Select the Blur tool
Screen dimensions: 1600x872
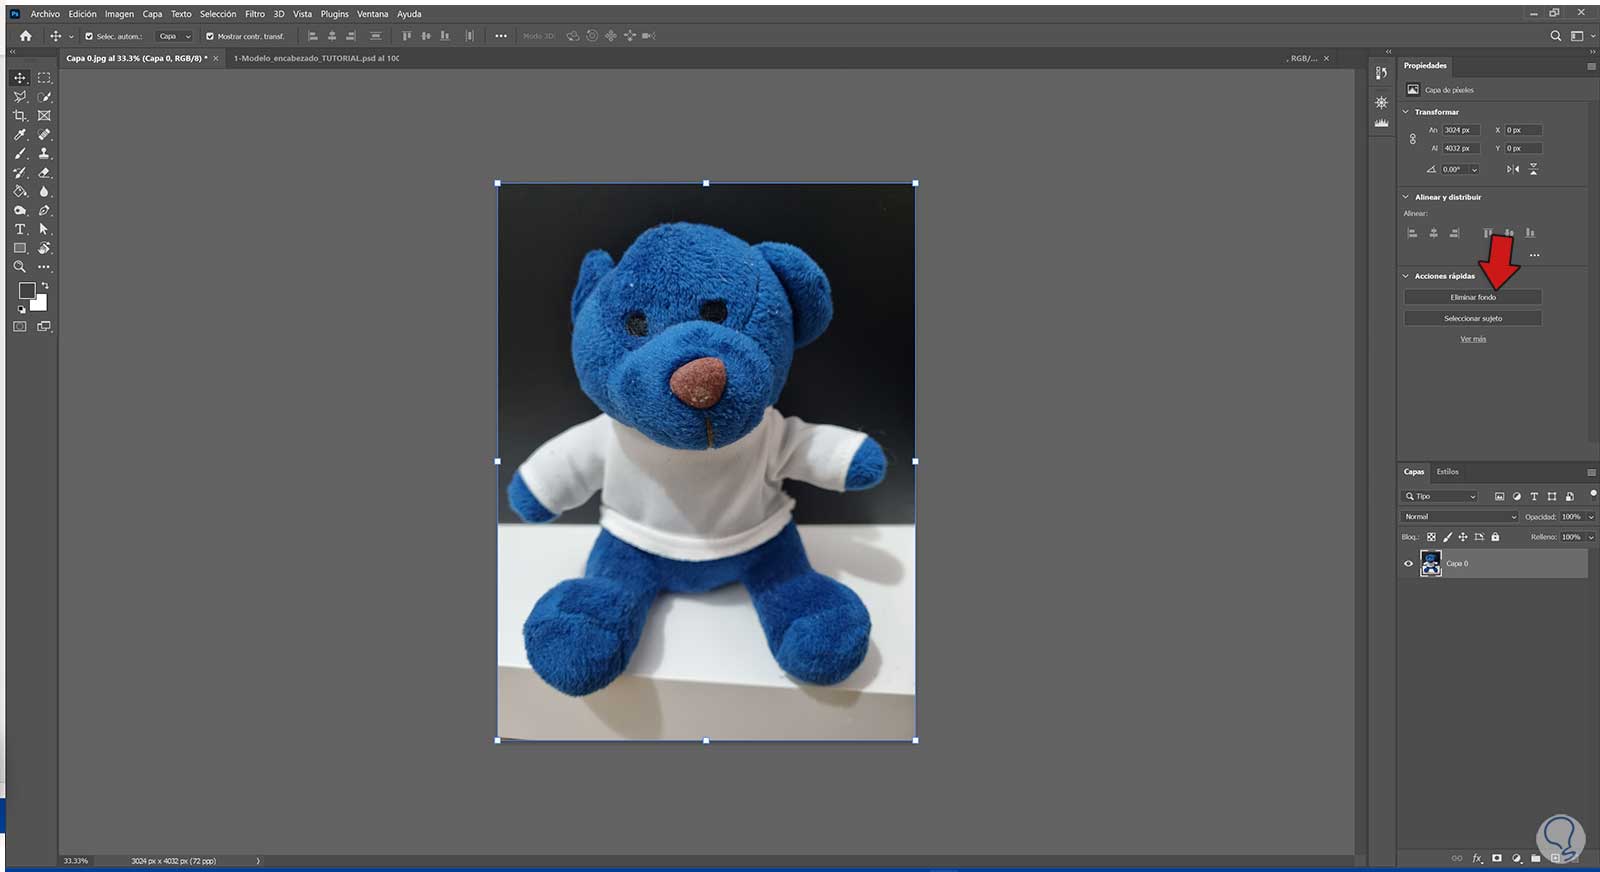tap(44, 192)
